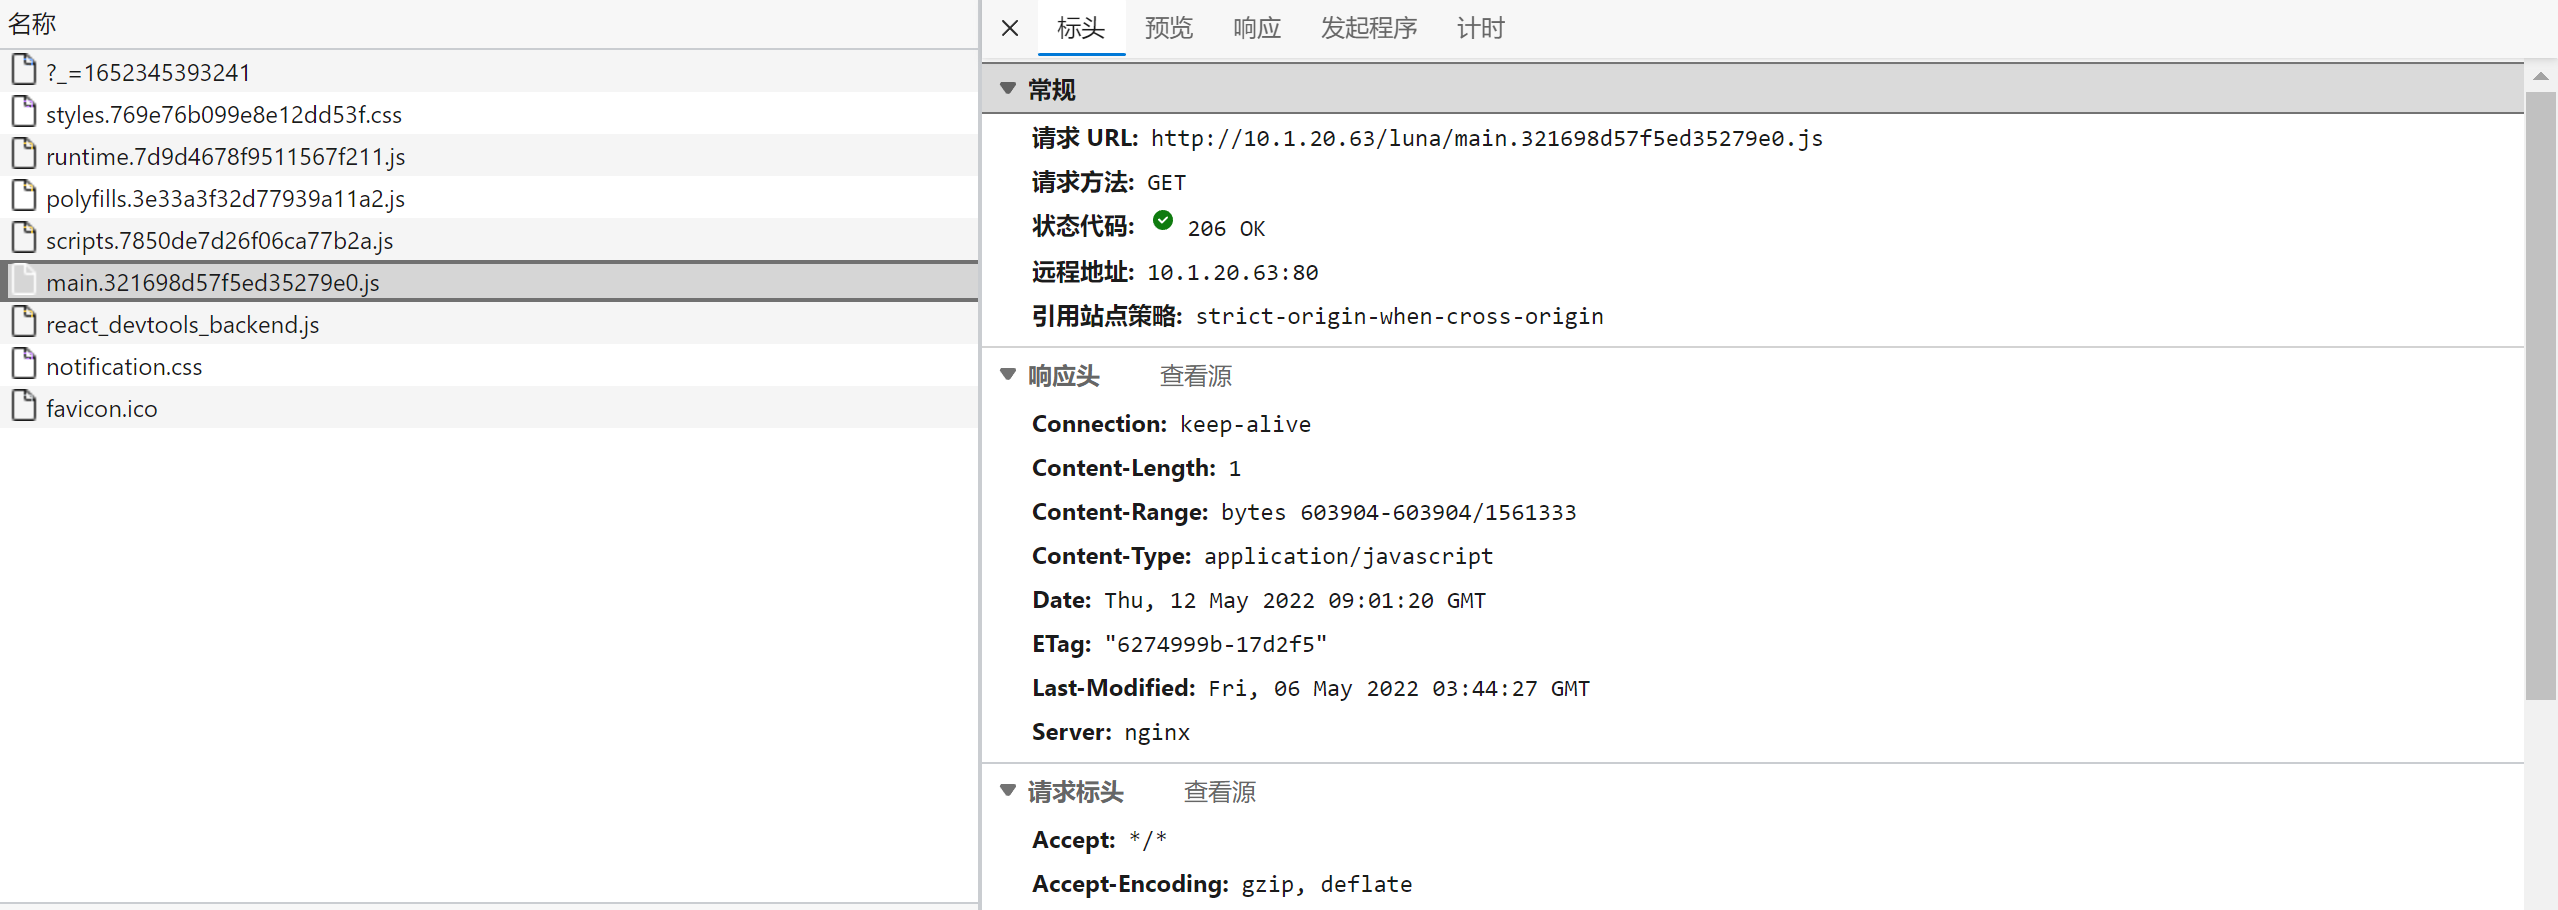Click the file icon next to polyfills.3e33a3f32d77939a11a2.js
This screenshot has width=2558, height=910.
click(x=24, y=196)
